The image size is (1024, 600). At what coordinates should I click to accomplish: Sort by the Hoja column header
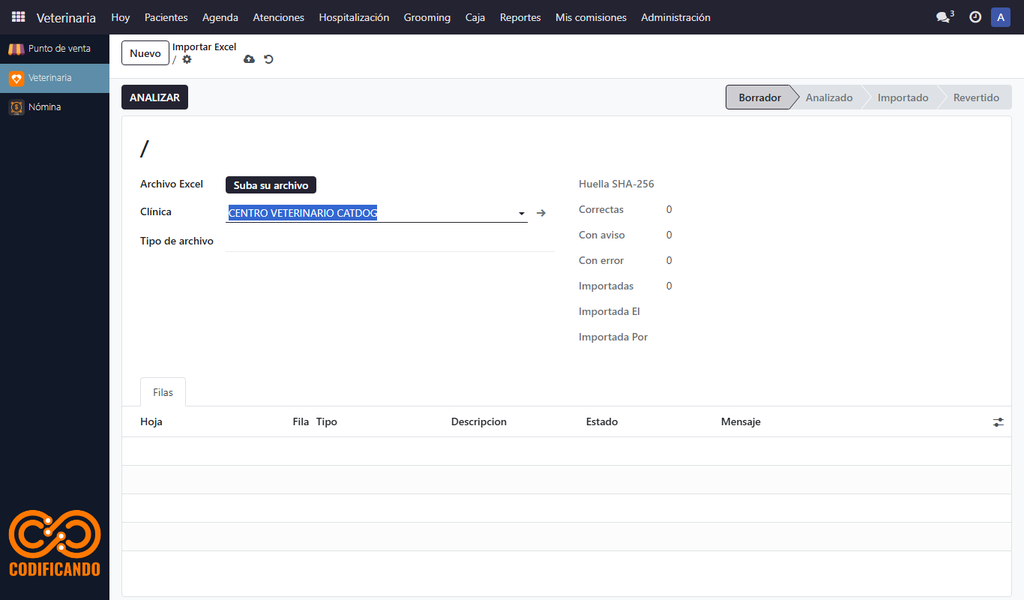[x=152, y=422]
